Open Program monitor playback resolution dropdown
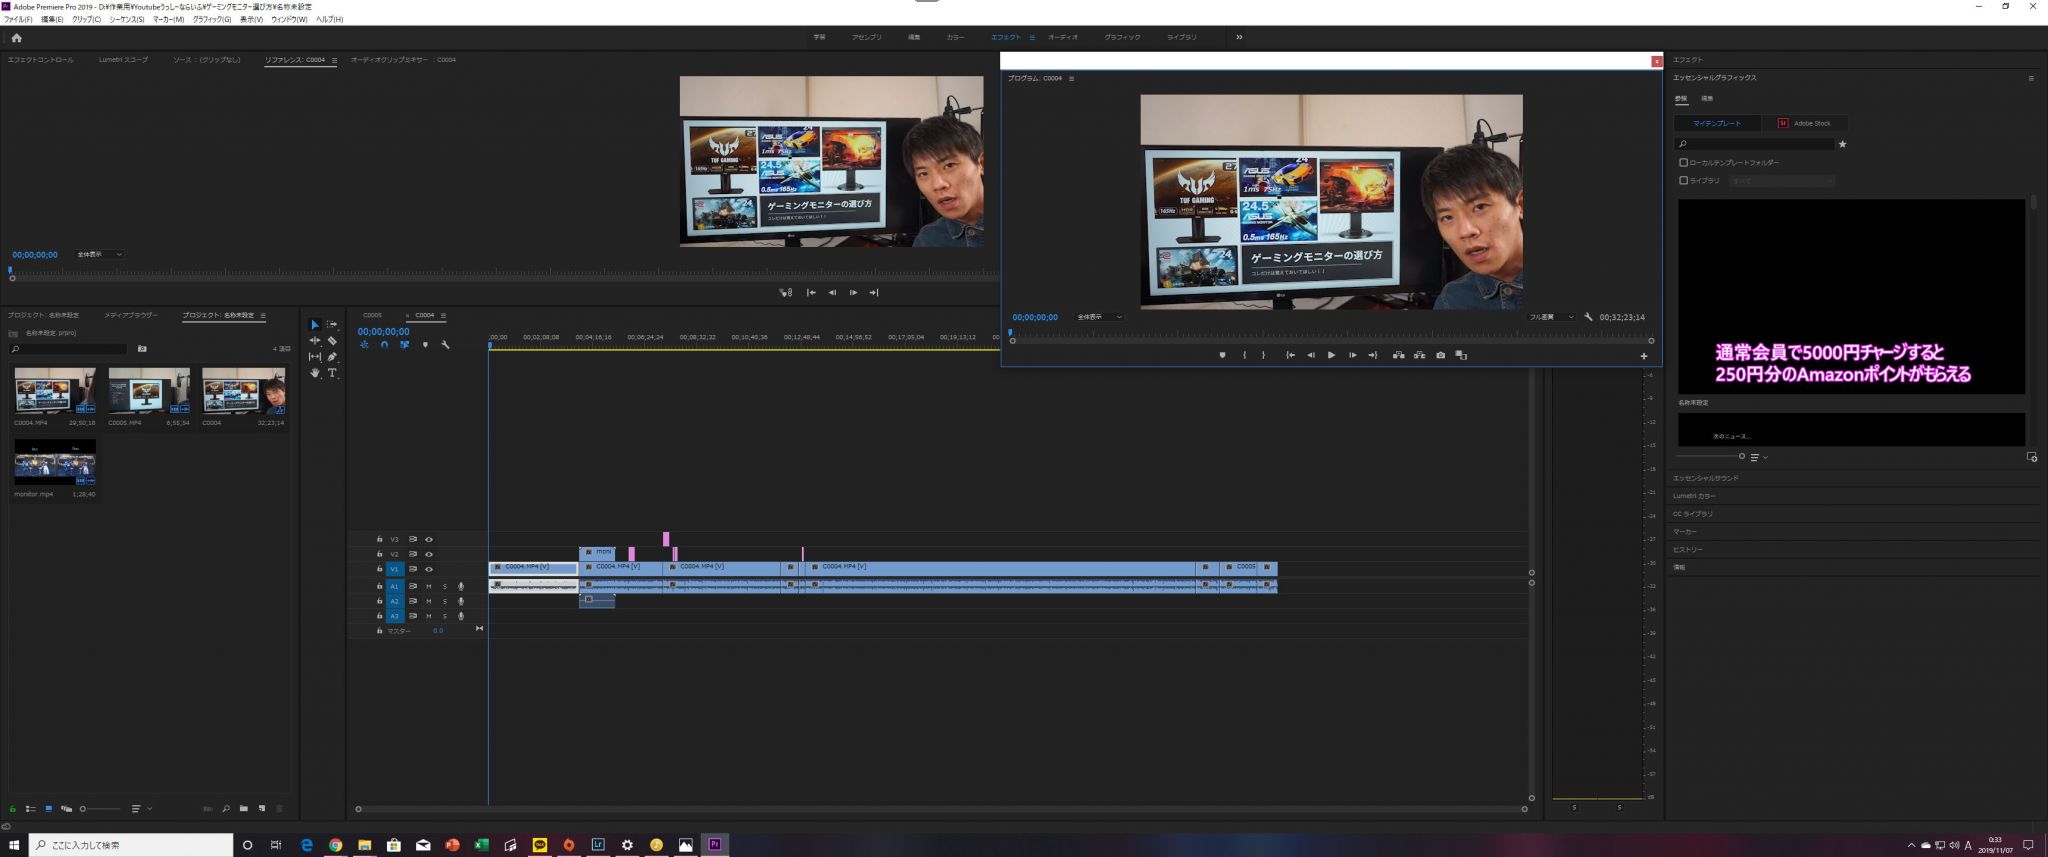This screenshot has height=857, width=2048. [1551, 317]
